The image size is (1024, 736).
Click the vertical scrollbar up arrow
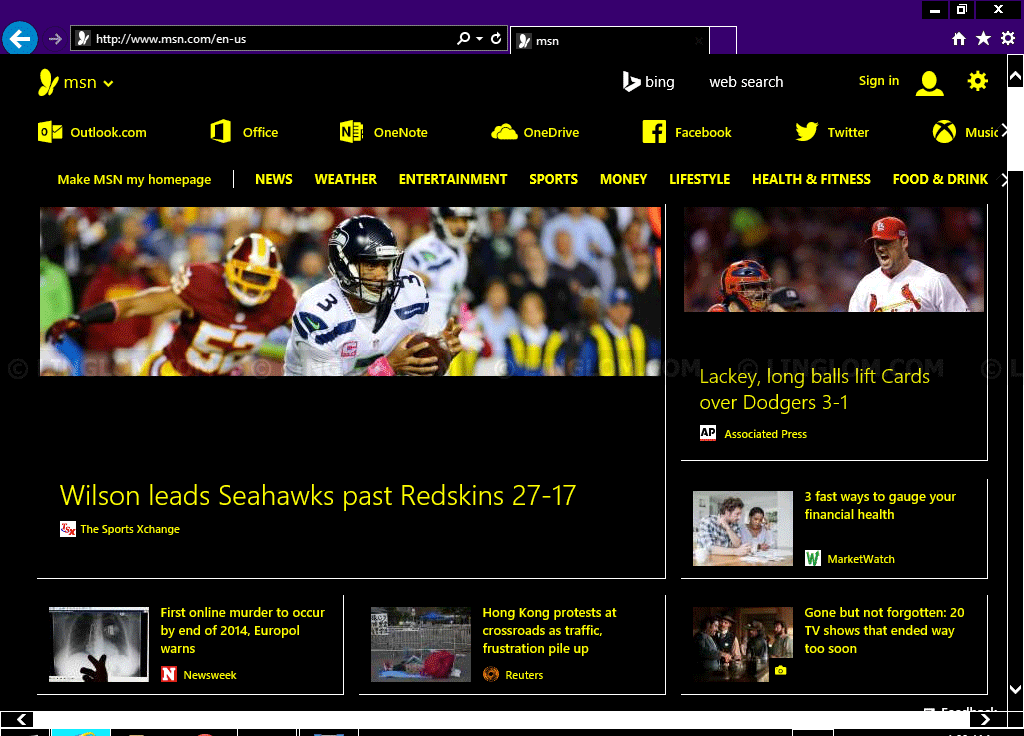[x=1015, y=77]
